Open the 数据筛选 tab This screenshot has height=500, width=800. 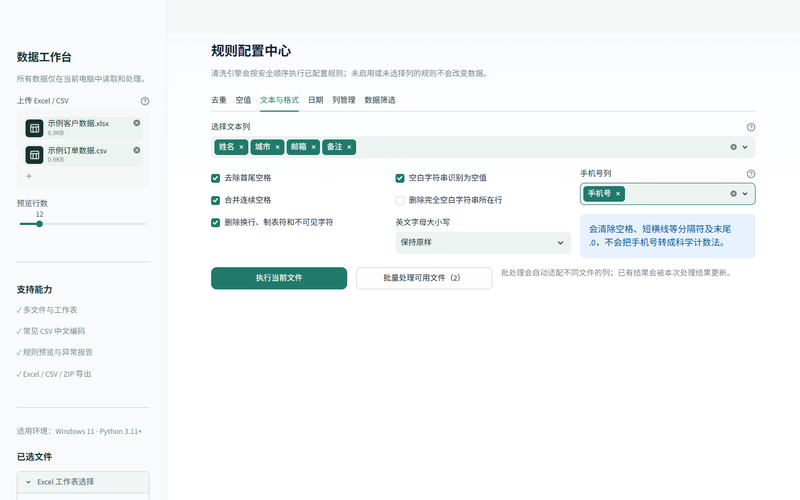pyautogui.click(x=380, y=100)
